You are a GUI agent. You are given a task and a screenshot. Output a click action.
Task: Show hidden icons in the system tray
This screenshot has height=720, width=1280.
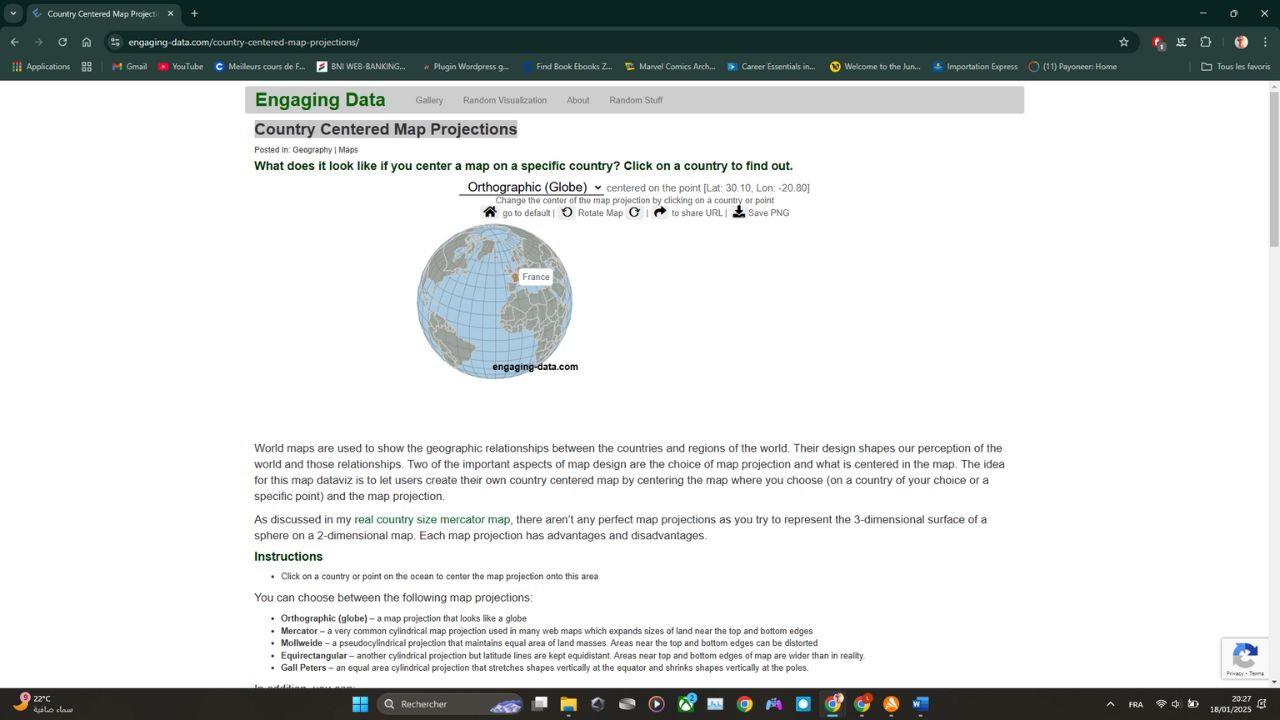pos(1110,704)
